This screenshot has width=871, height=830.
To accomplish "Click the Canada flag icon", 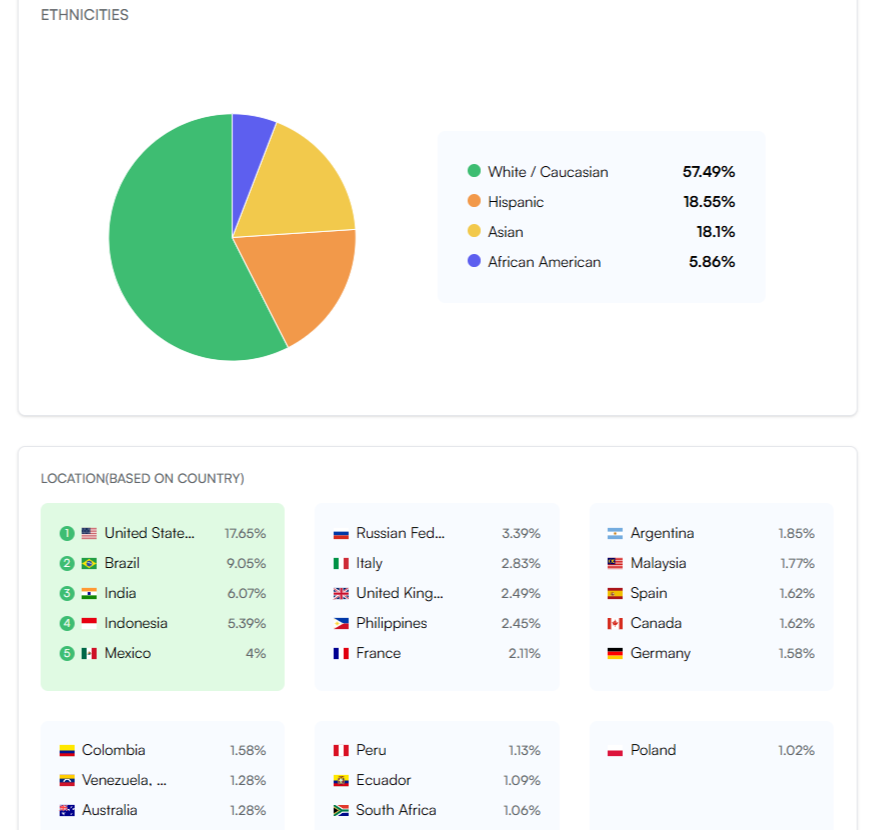I will 615,623.
